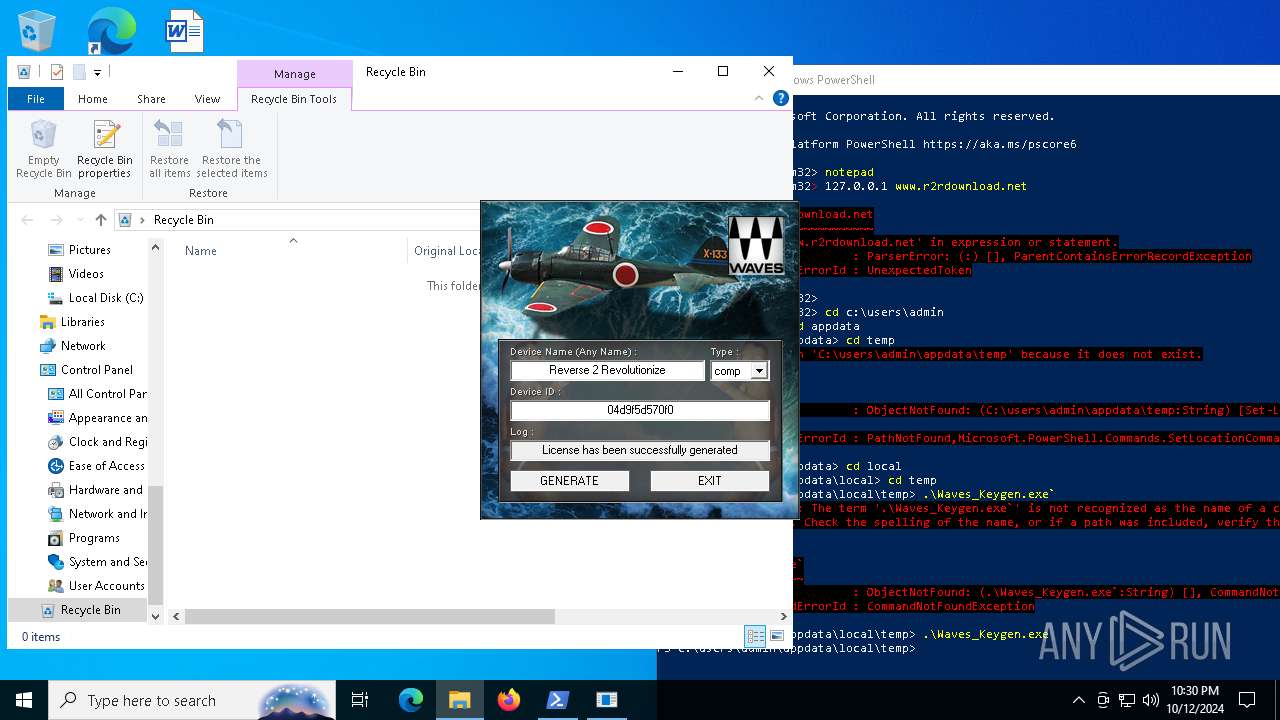Viewport: 1280px width, 720px height.
Task: Click horizontal scrollbar in file list
Action: pyautogui.click(x=370, y=617)
